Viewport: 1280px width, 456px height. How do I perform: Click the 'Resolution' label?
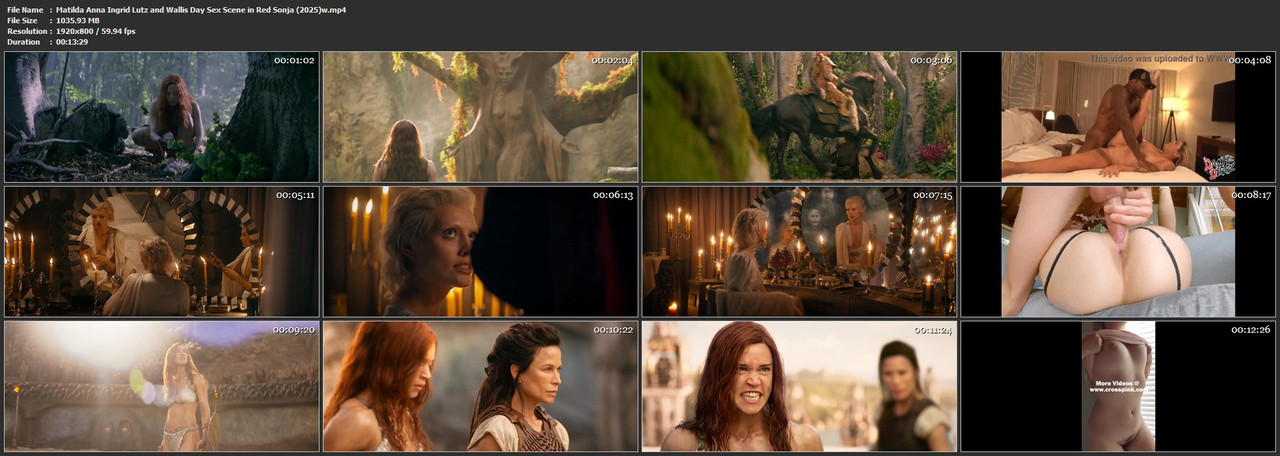[x=26, y=31]
